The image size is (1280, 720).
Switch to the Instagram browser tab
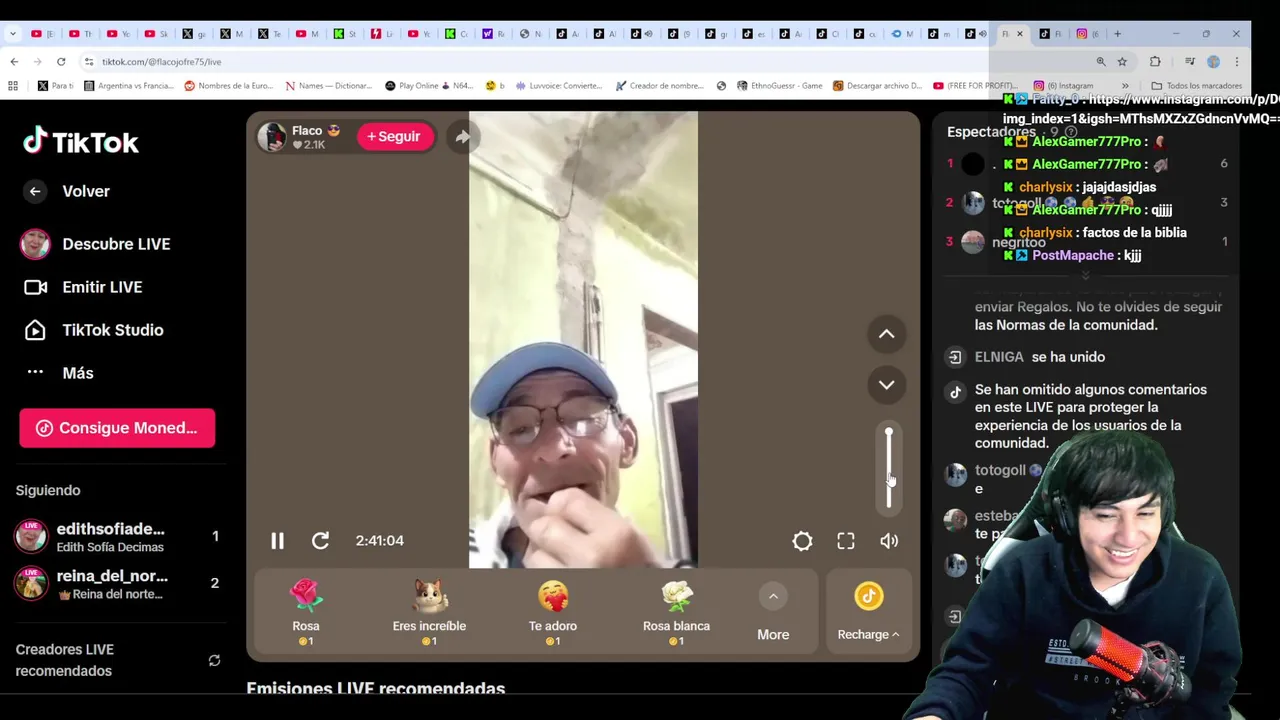click(1087, 34)
